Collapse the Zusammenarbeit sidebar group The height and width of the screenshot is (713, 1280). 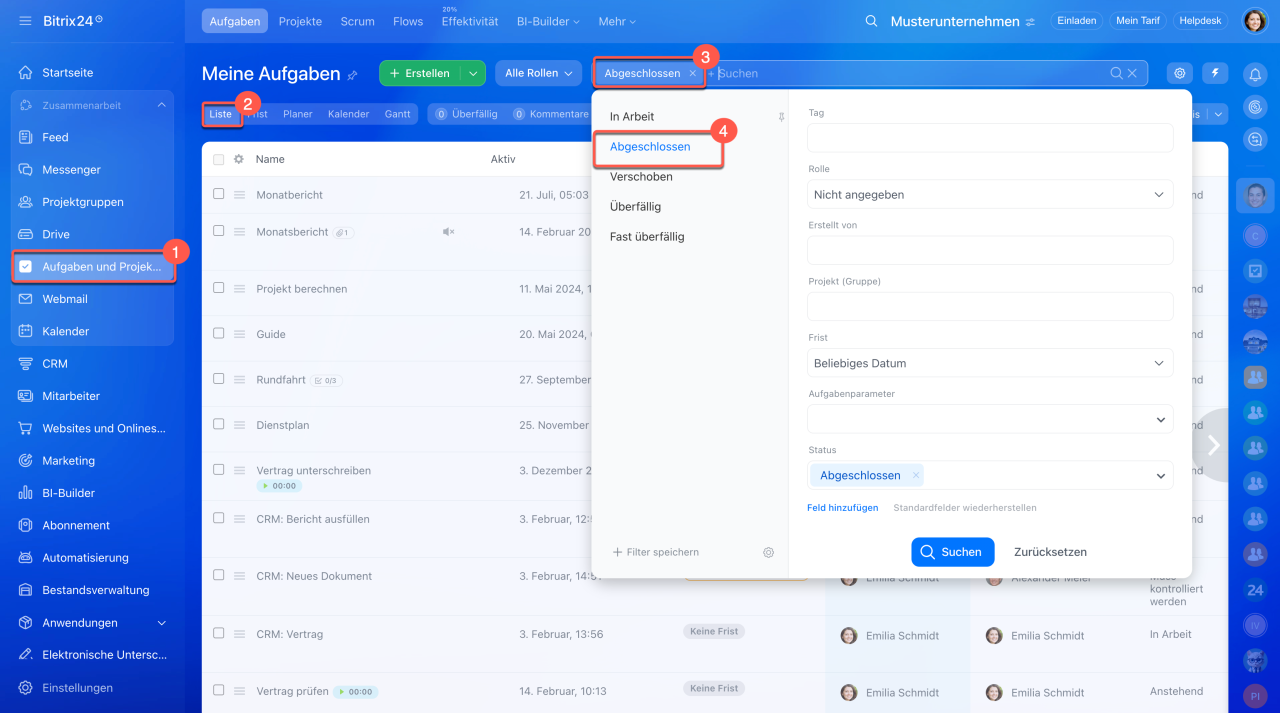(162, 105)
